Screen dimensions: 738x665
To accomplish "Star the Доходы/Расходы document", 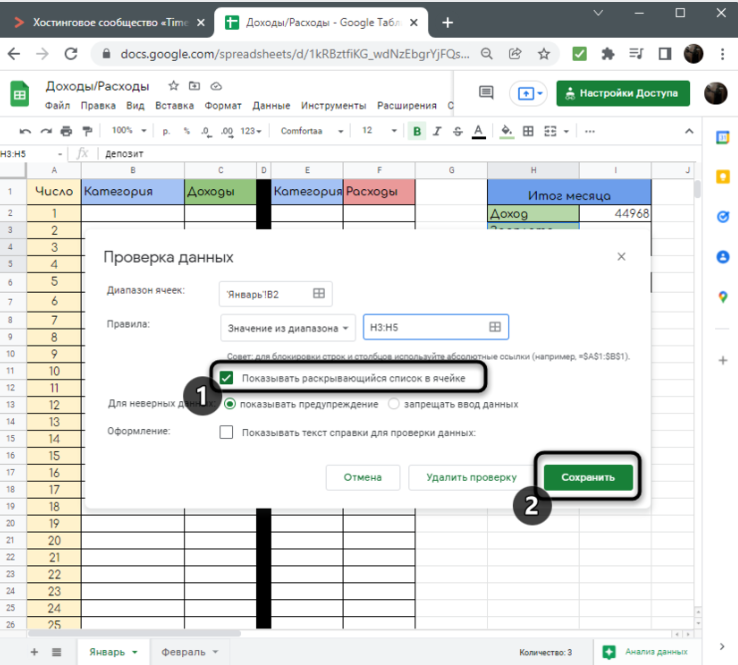I will click(x=174, y=86).
